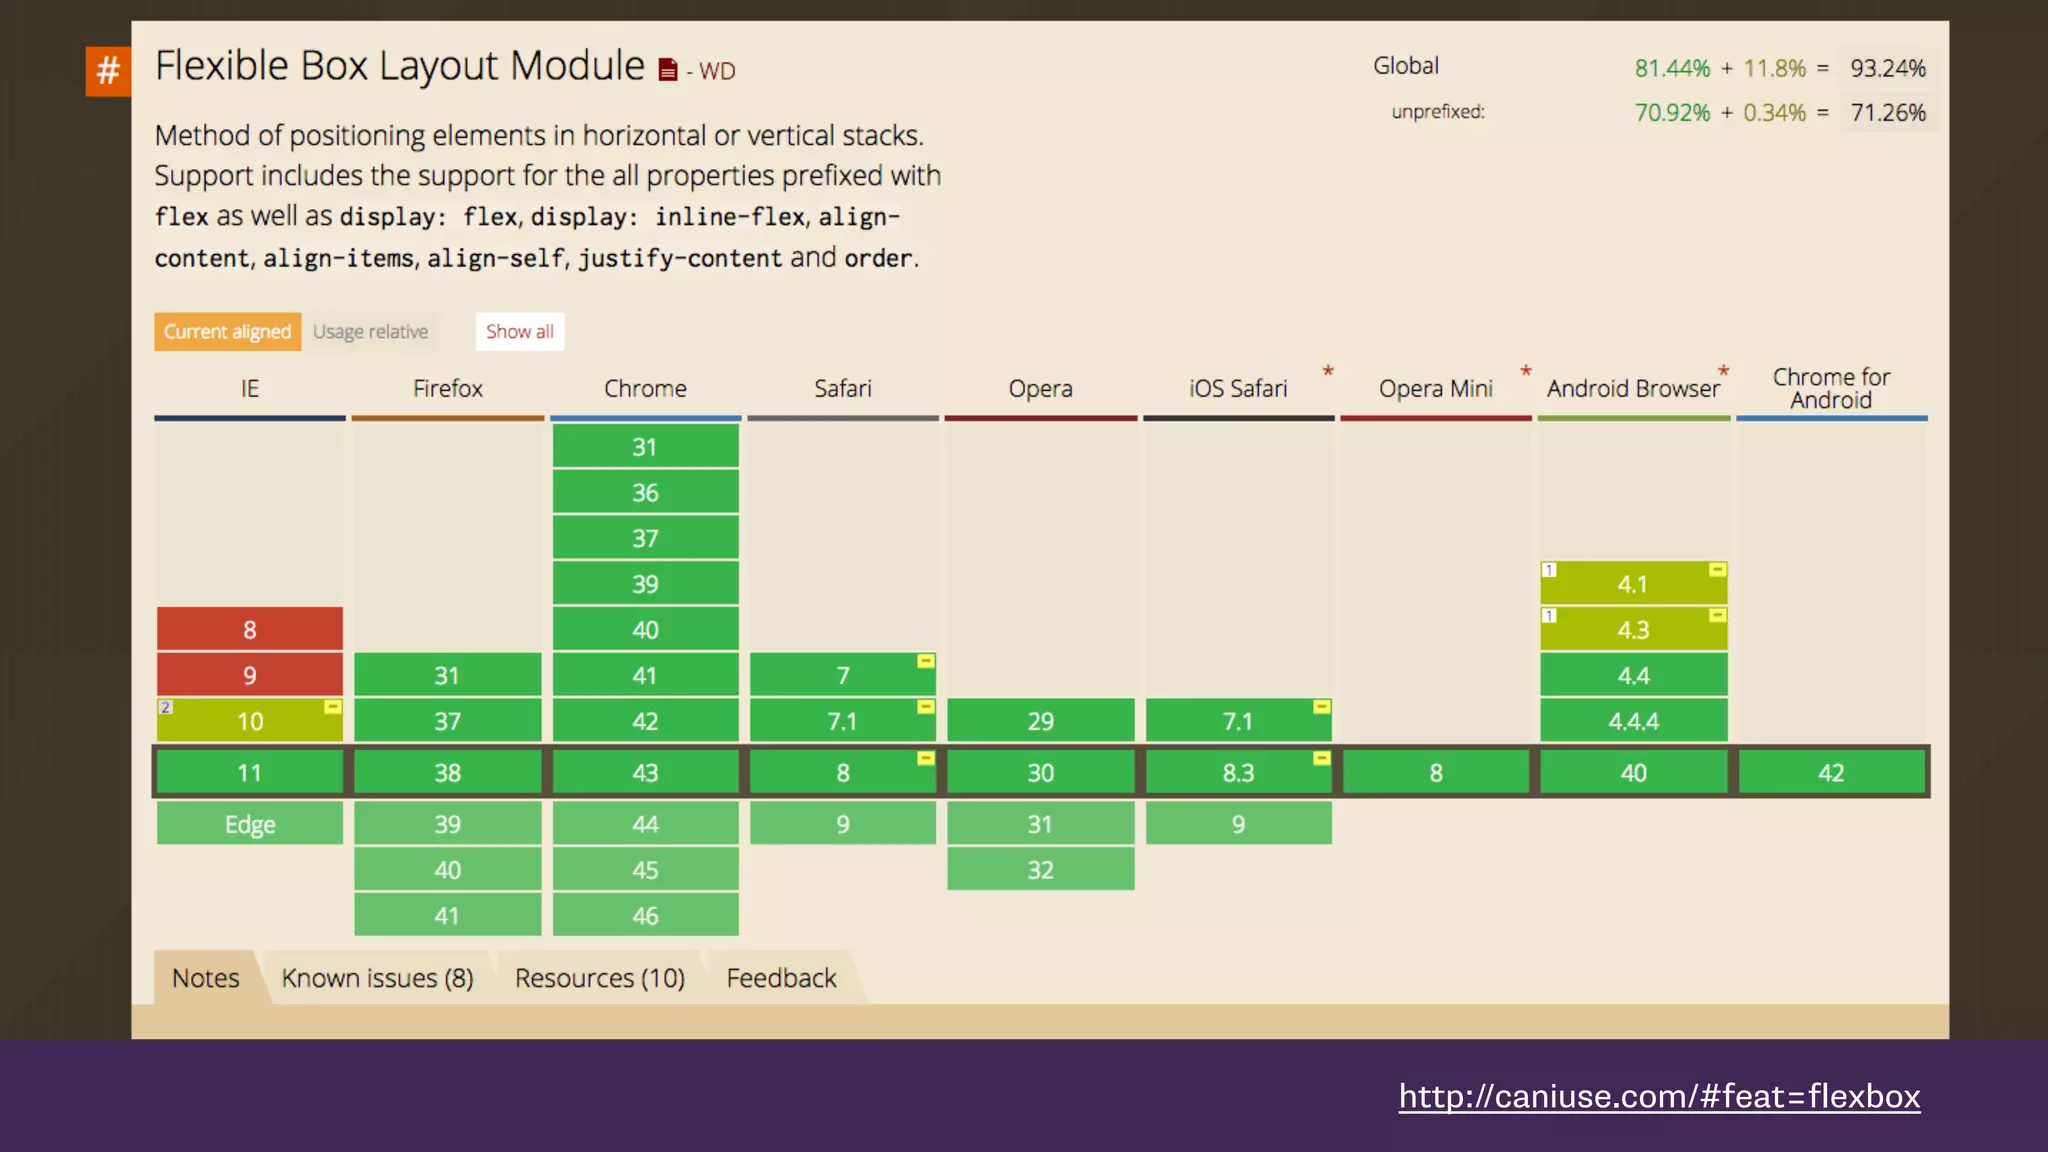Screen dimensions: 2048x1152
Task: Click the Opera Mini column header
Action: (x=1436, y=389)
